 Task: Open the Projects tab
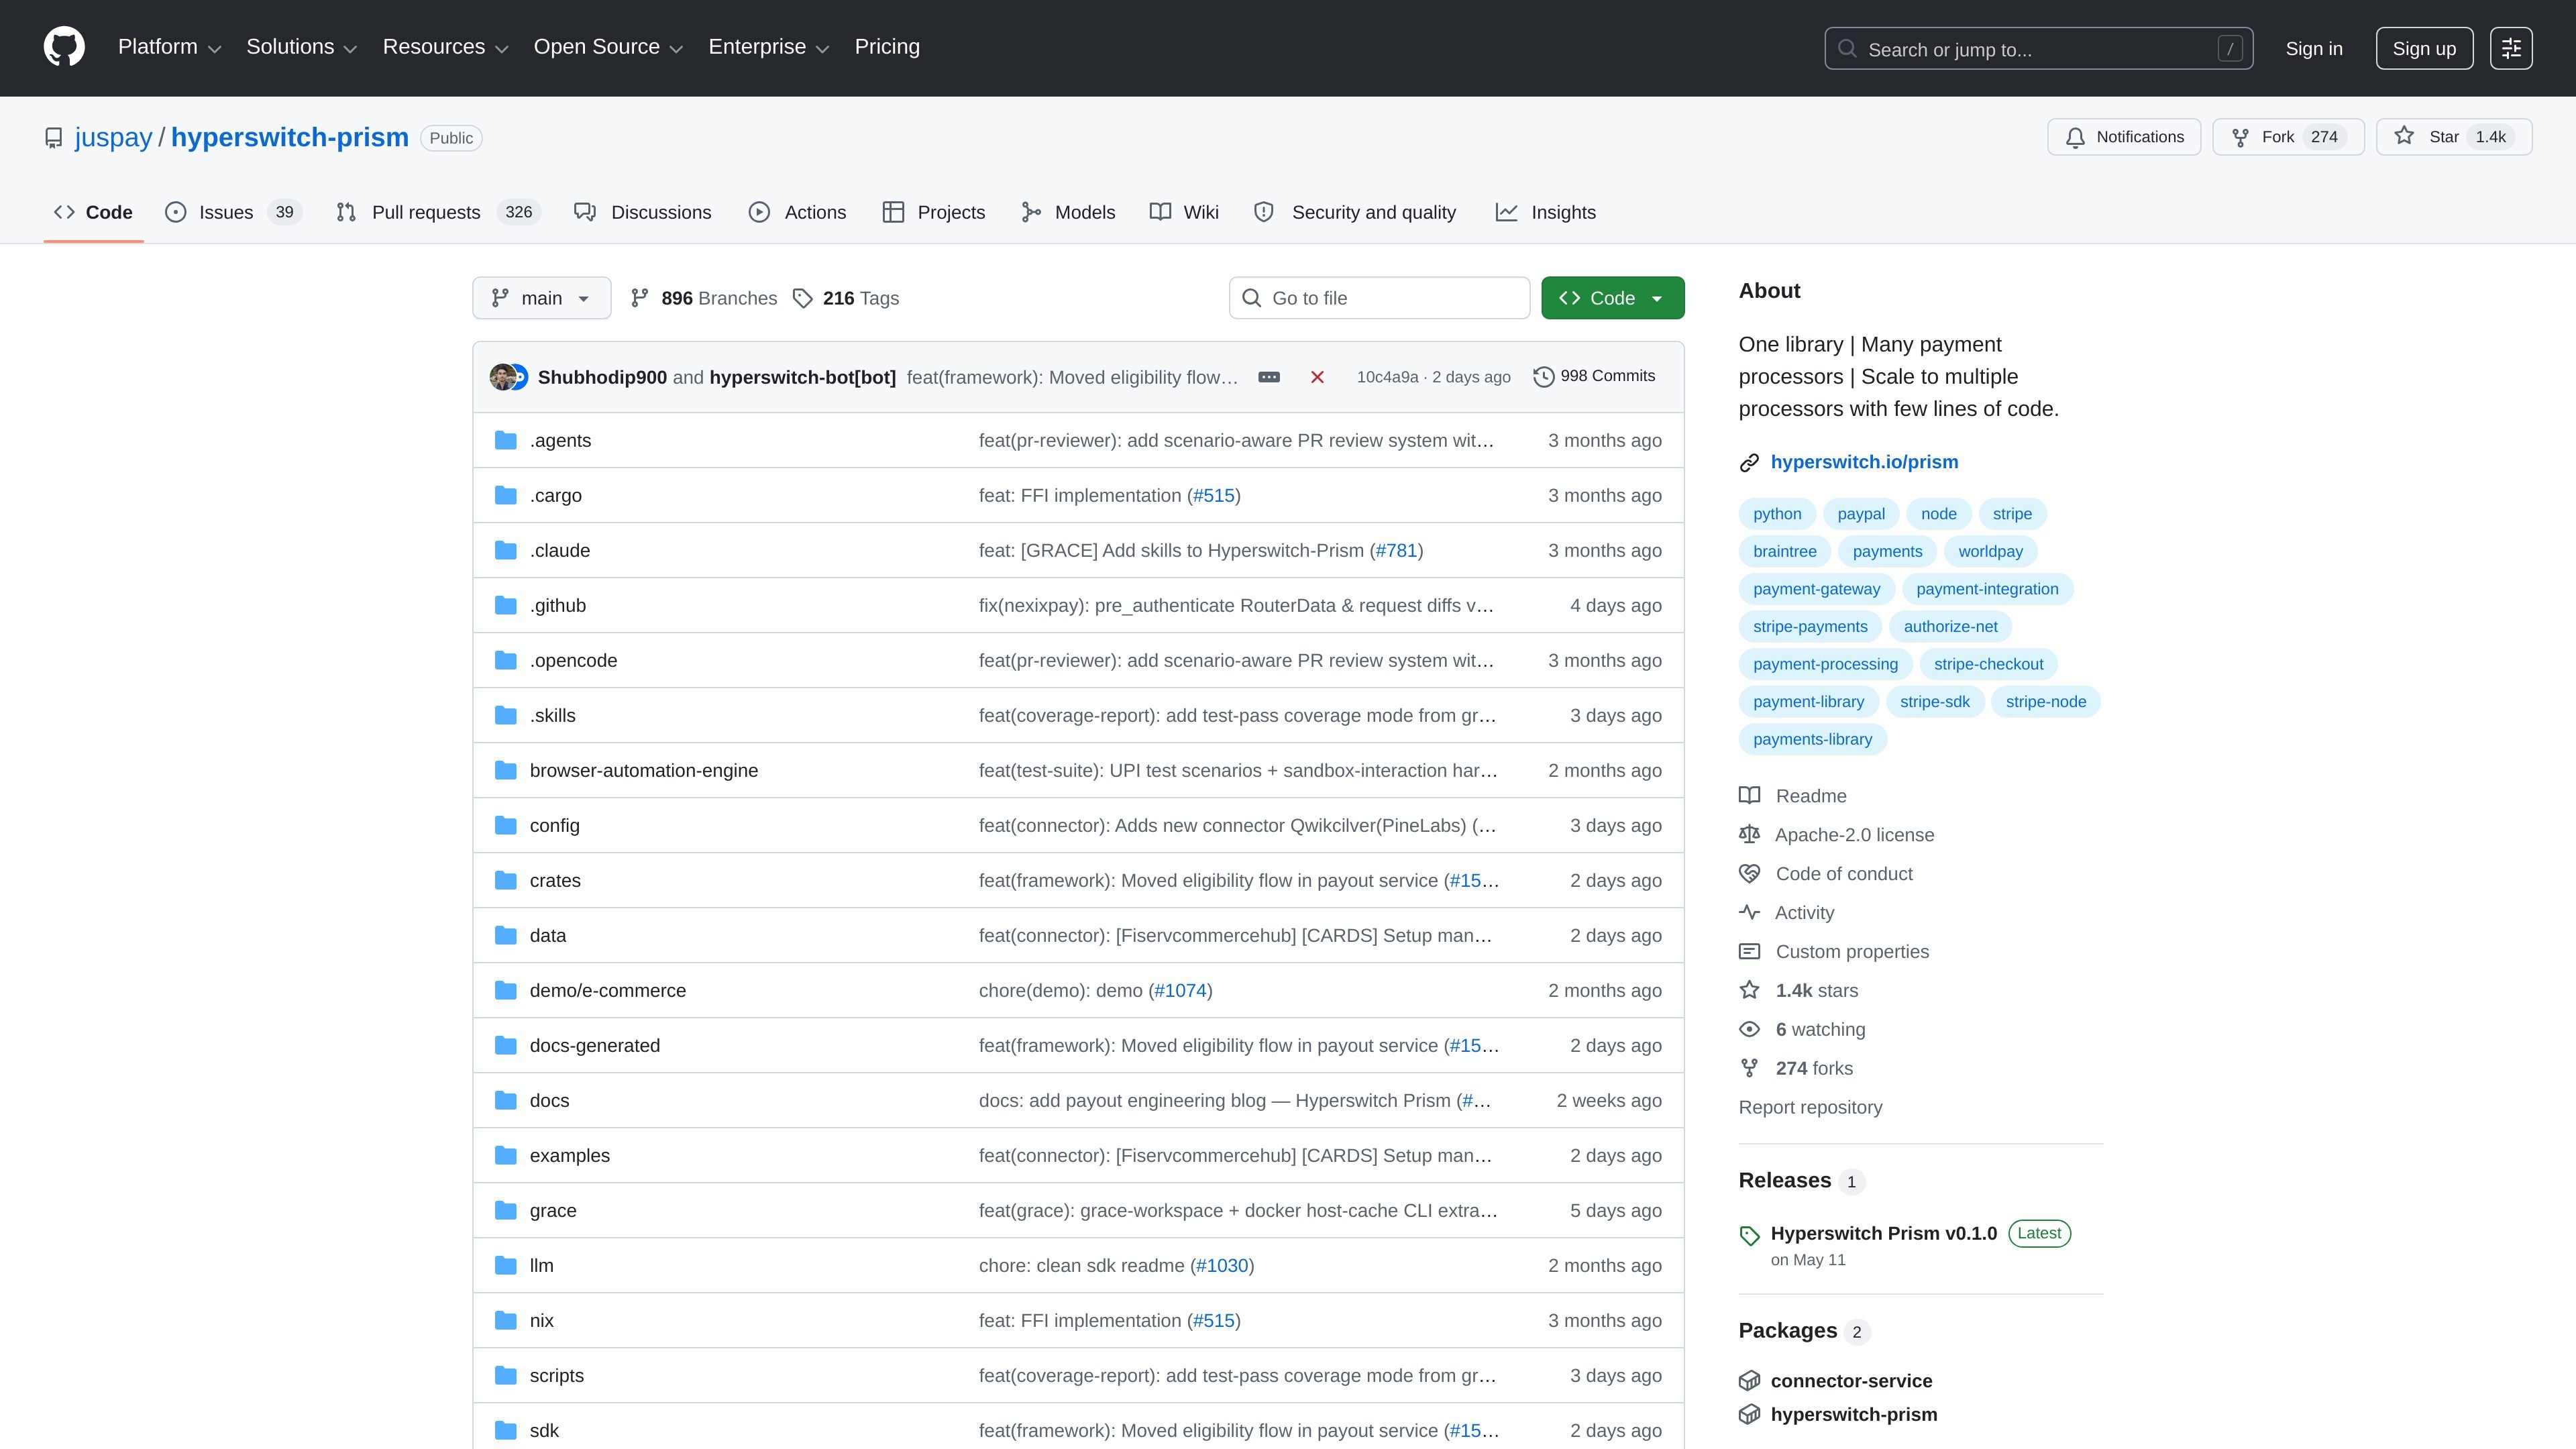pos(934,212)
